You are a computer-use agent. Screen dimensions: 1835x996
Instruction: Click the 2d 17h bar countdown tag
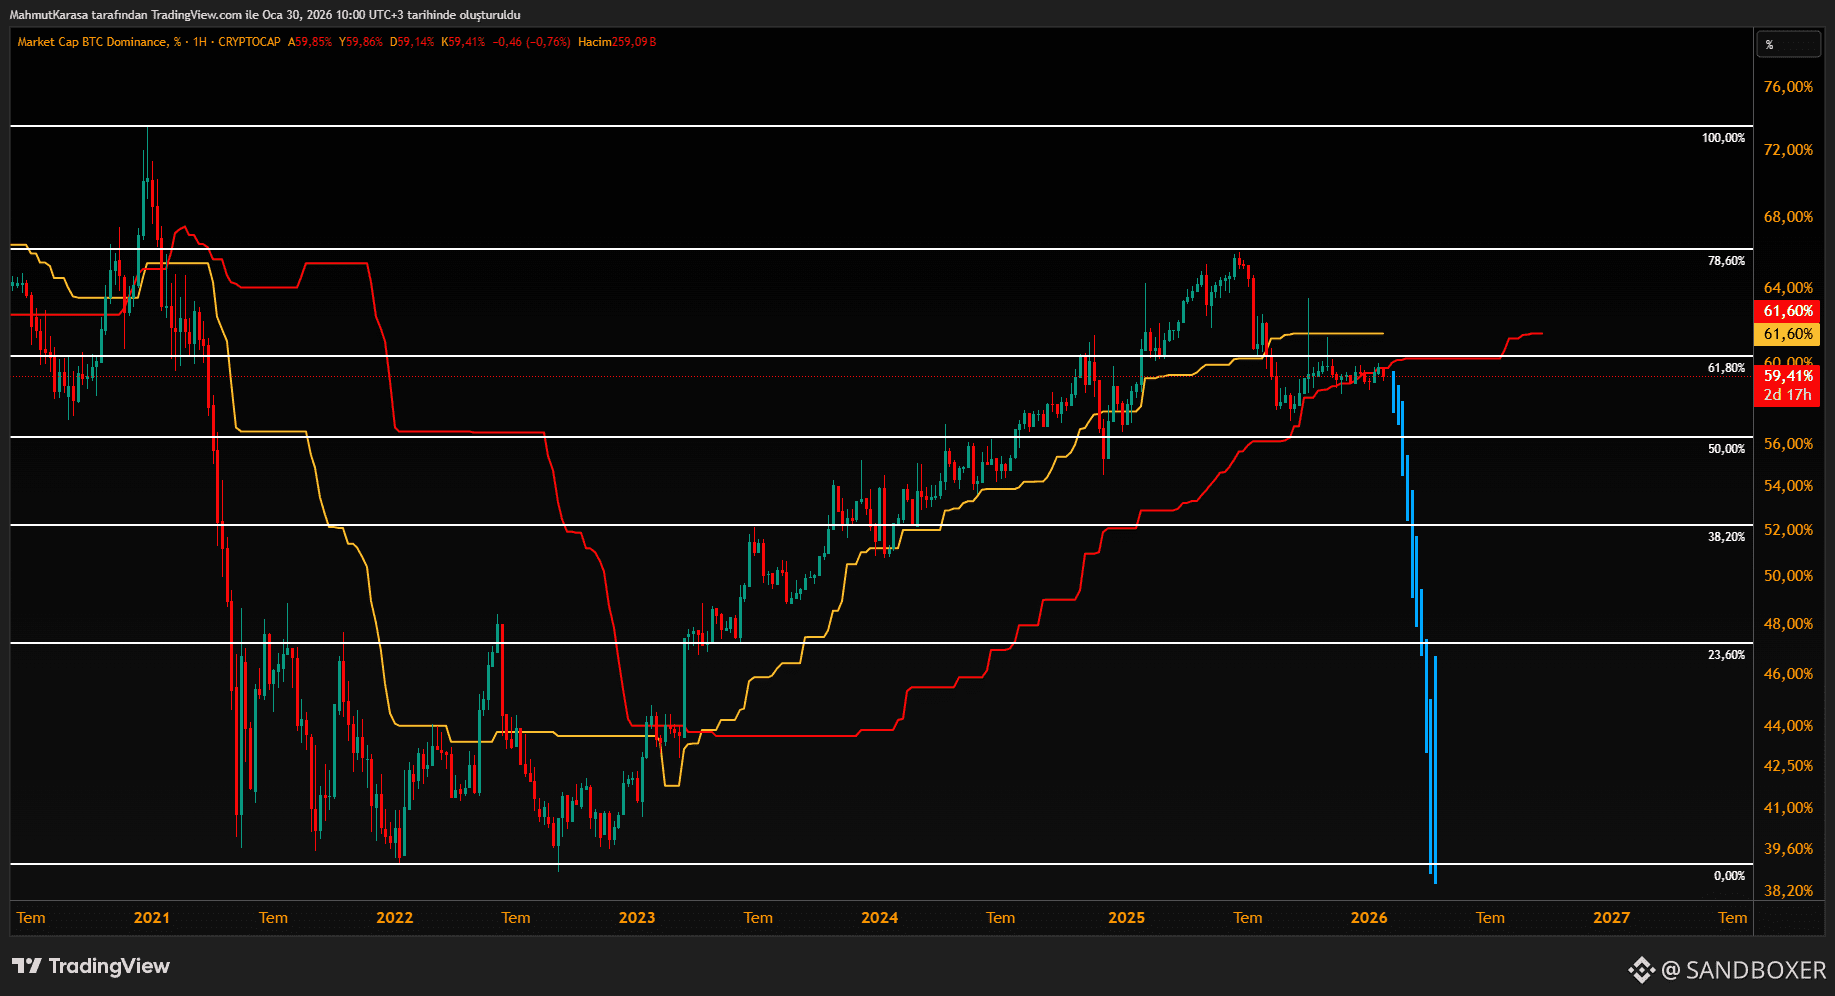[1787, 395]
